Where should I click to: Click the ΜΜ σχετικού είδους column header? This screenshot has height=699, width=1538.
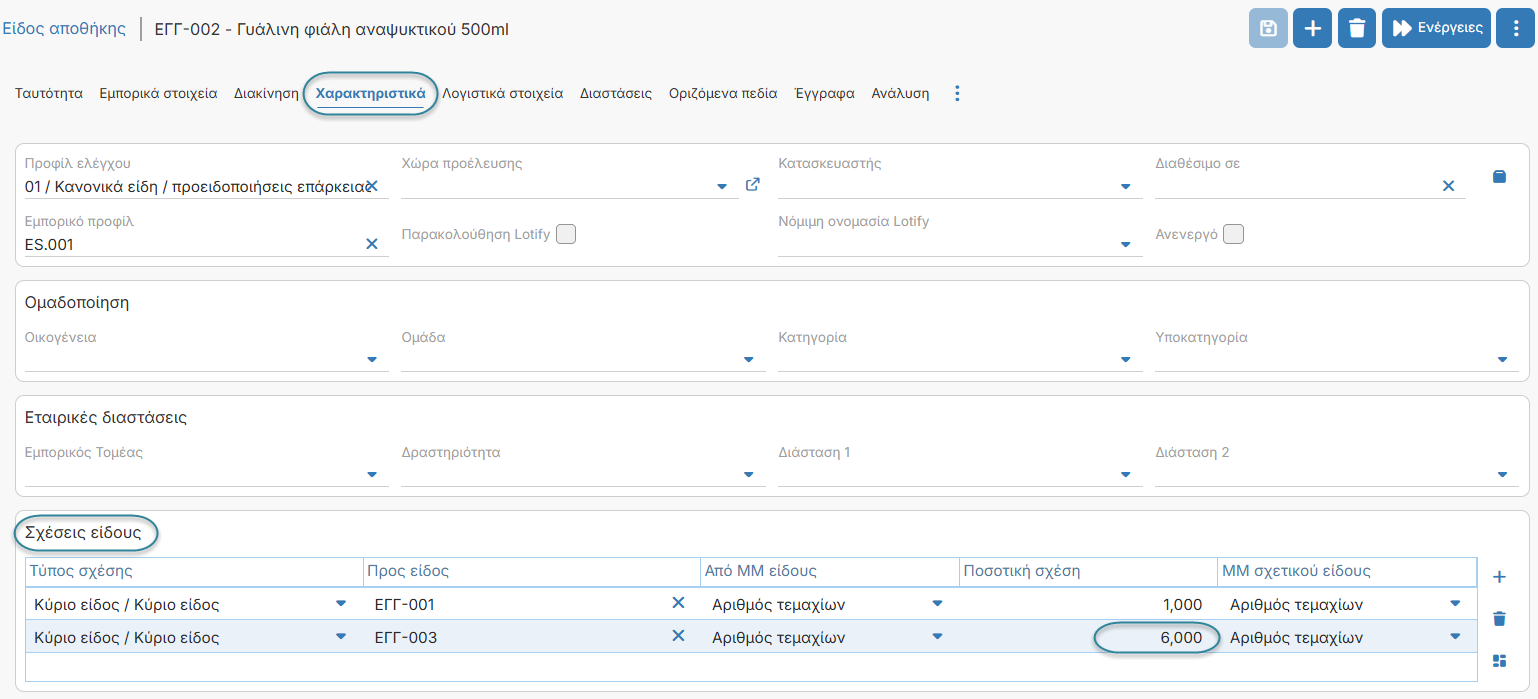pyautogui.click(x=1347, y=572)
